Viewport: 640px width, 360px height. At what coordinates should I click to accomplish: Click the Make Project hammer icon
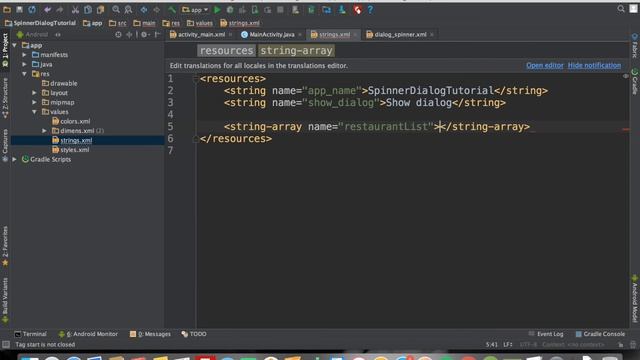[x=172, y=9]
